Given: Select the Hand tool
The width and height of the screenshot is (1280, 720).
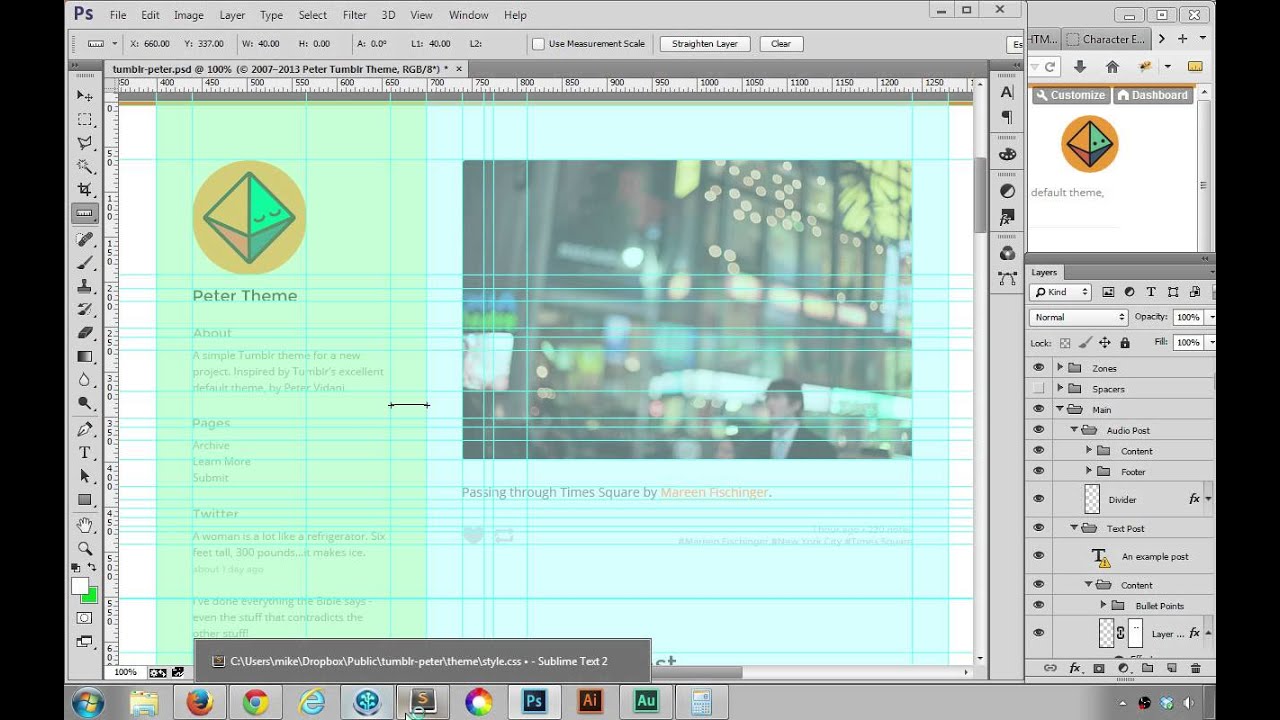Looking at the screenshot, I should pos(85,525).
